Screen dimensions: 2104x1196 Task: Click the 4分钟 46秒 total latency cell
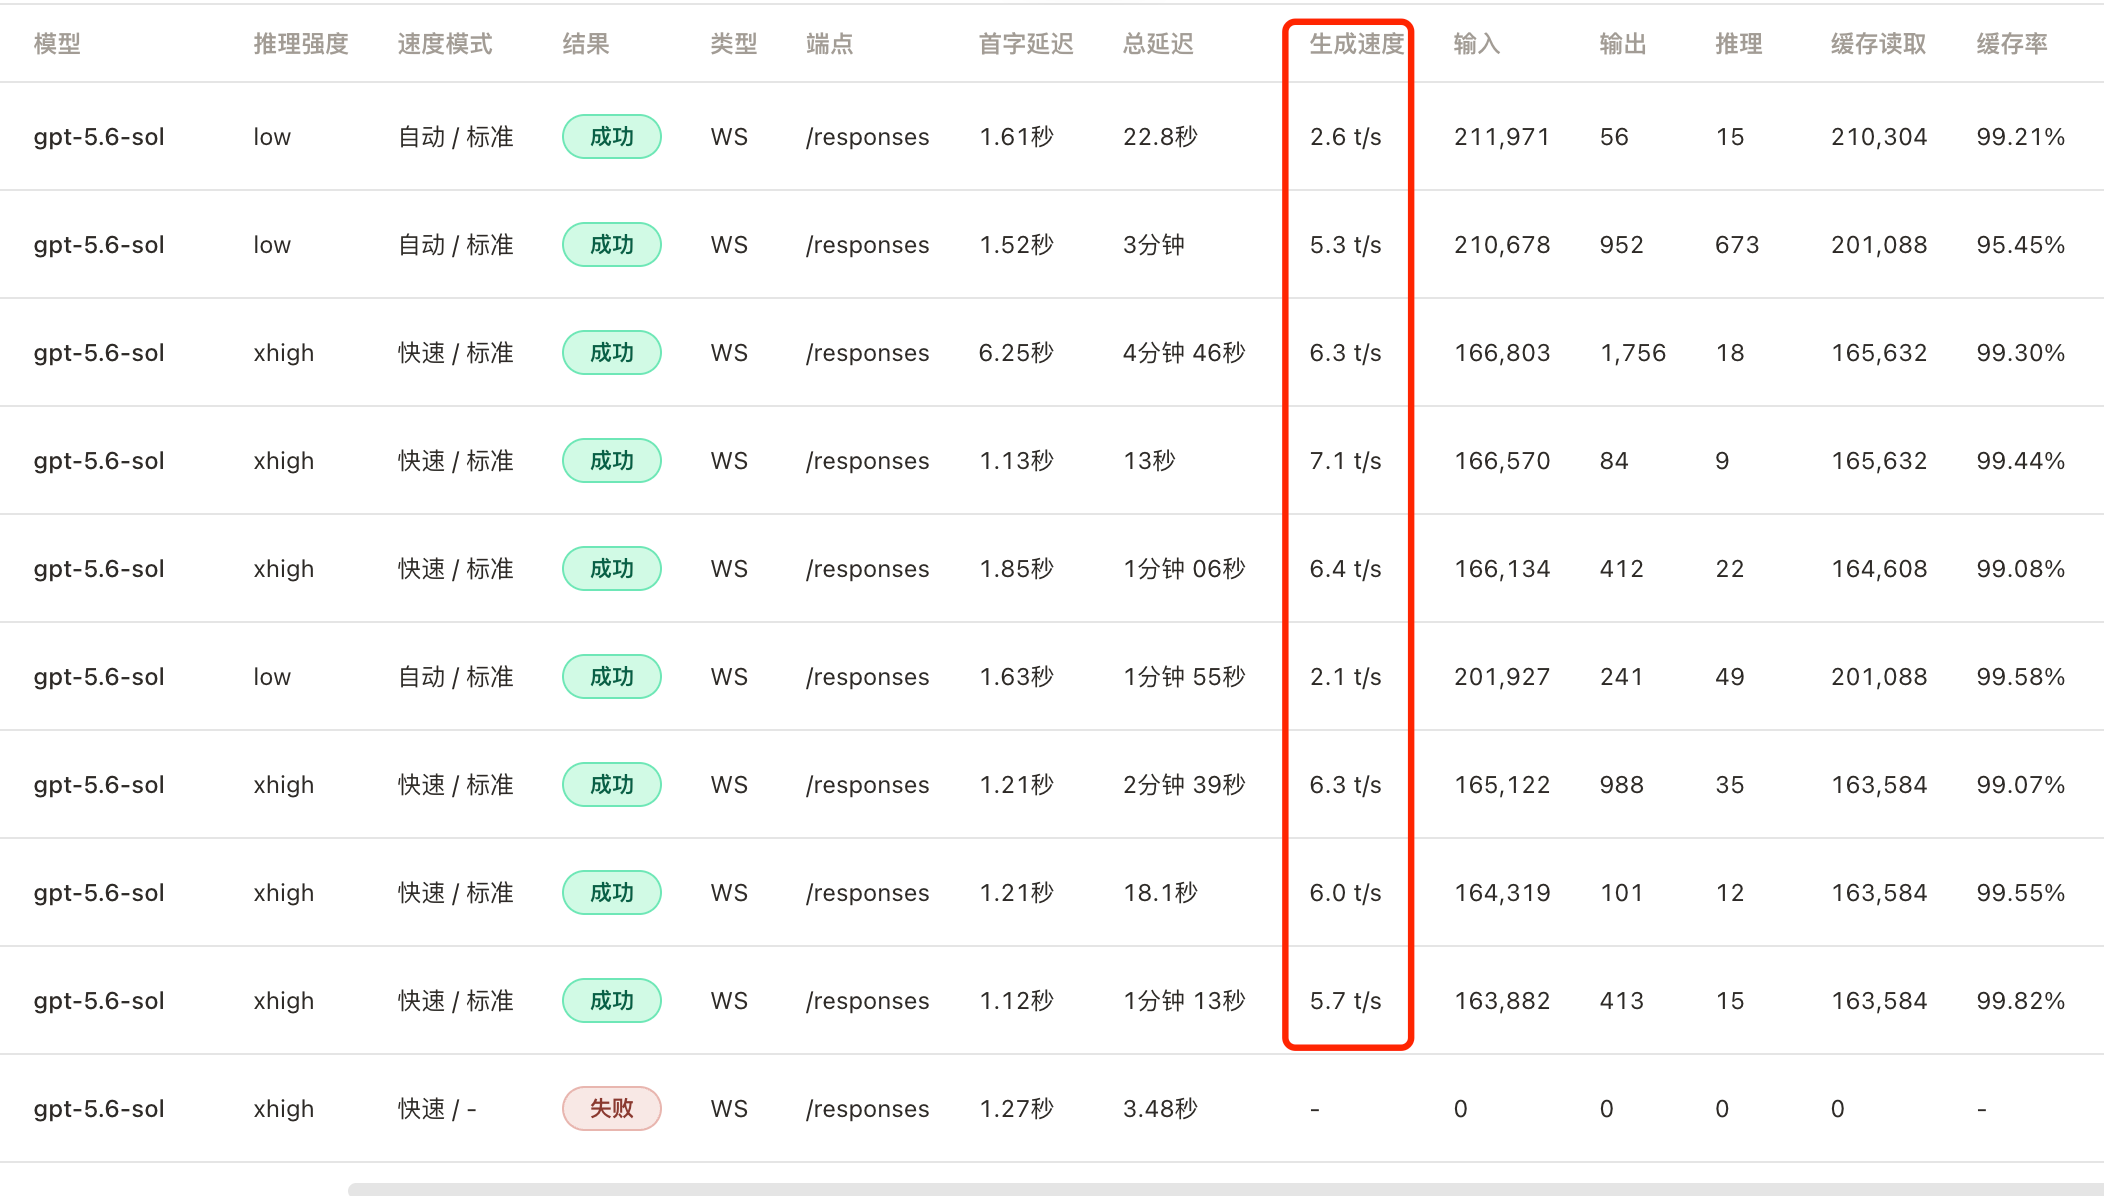coord(1184,353)
